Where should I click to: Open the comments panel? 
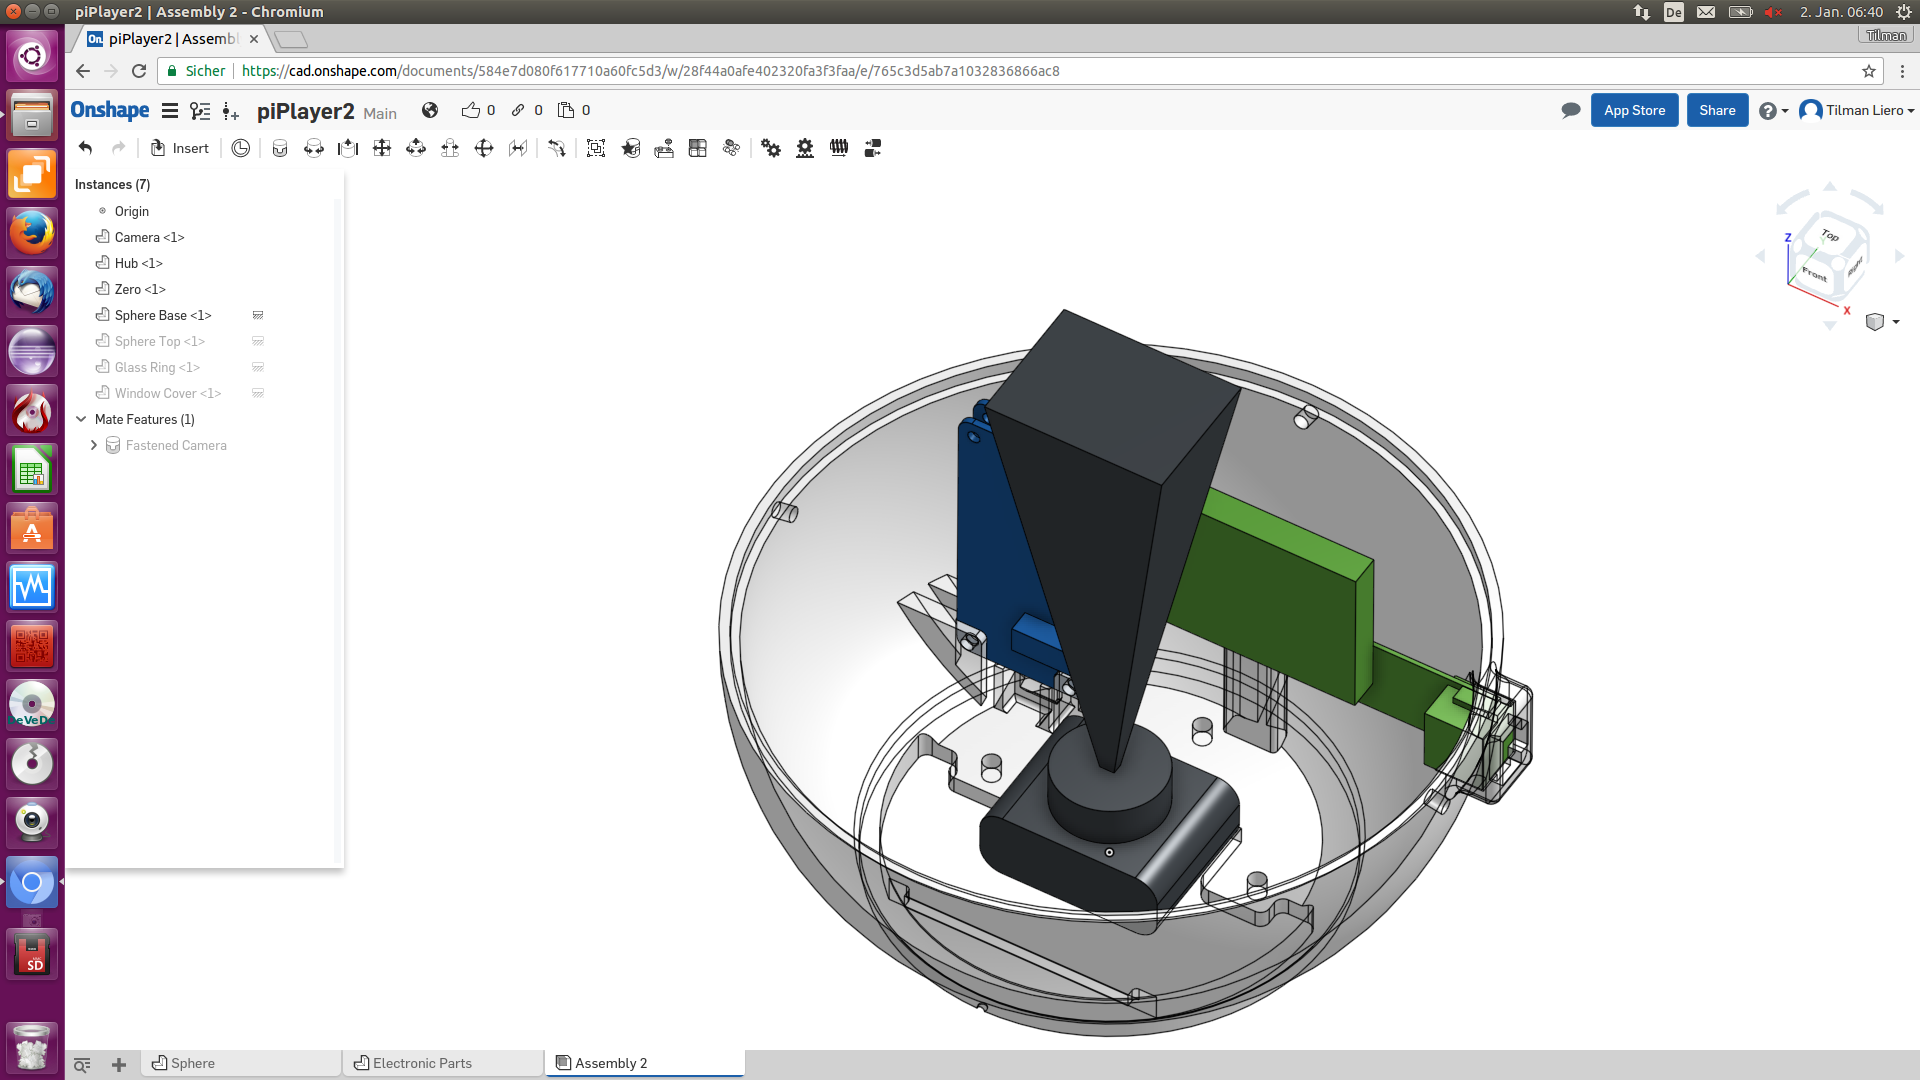click(x=1571, y=110)
